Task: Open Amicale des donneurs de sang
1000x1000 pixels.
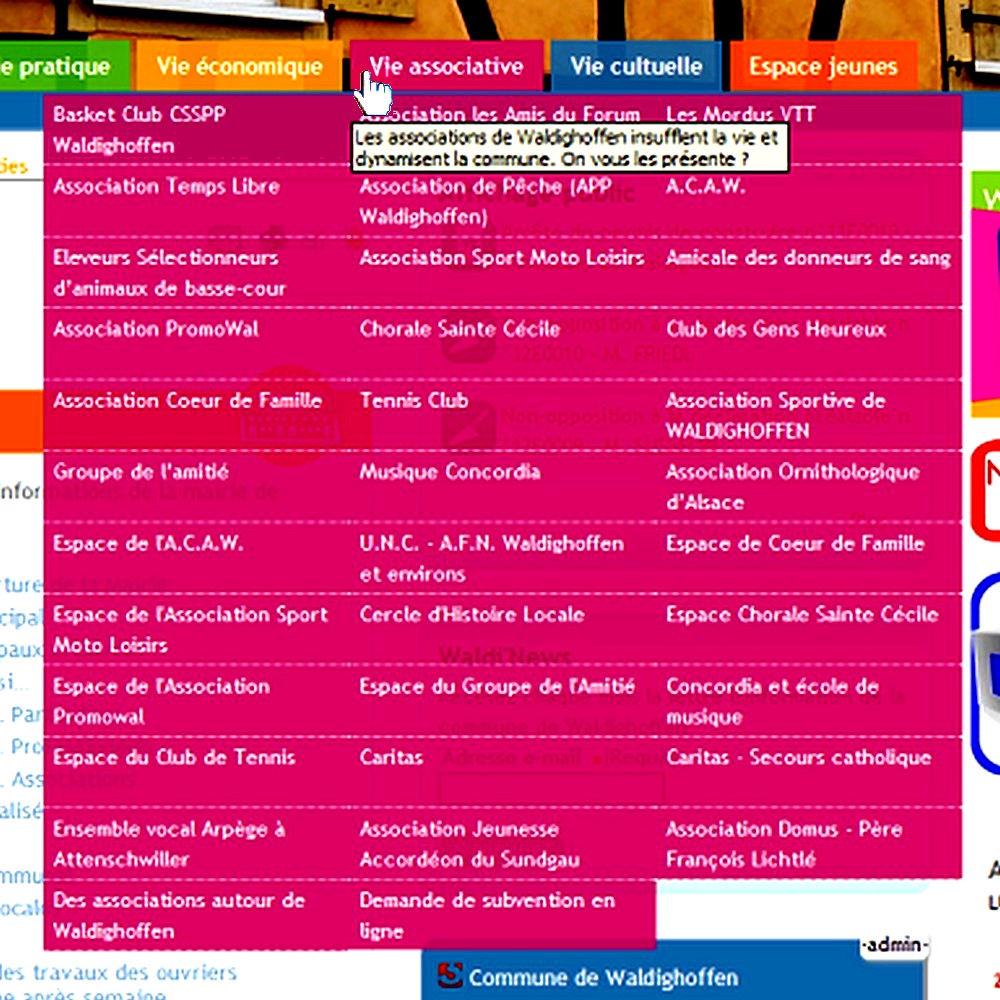Action: click(808, 258)
